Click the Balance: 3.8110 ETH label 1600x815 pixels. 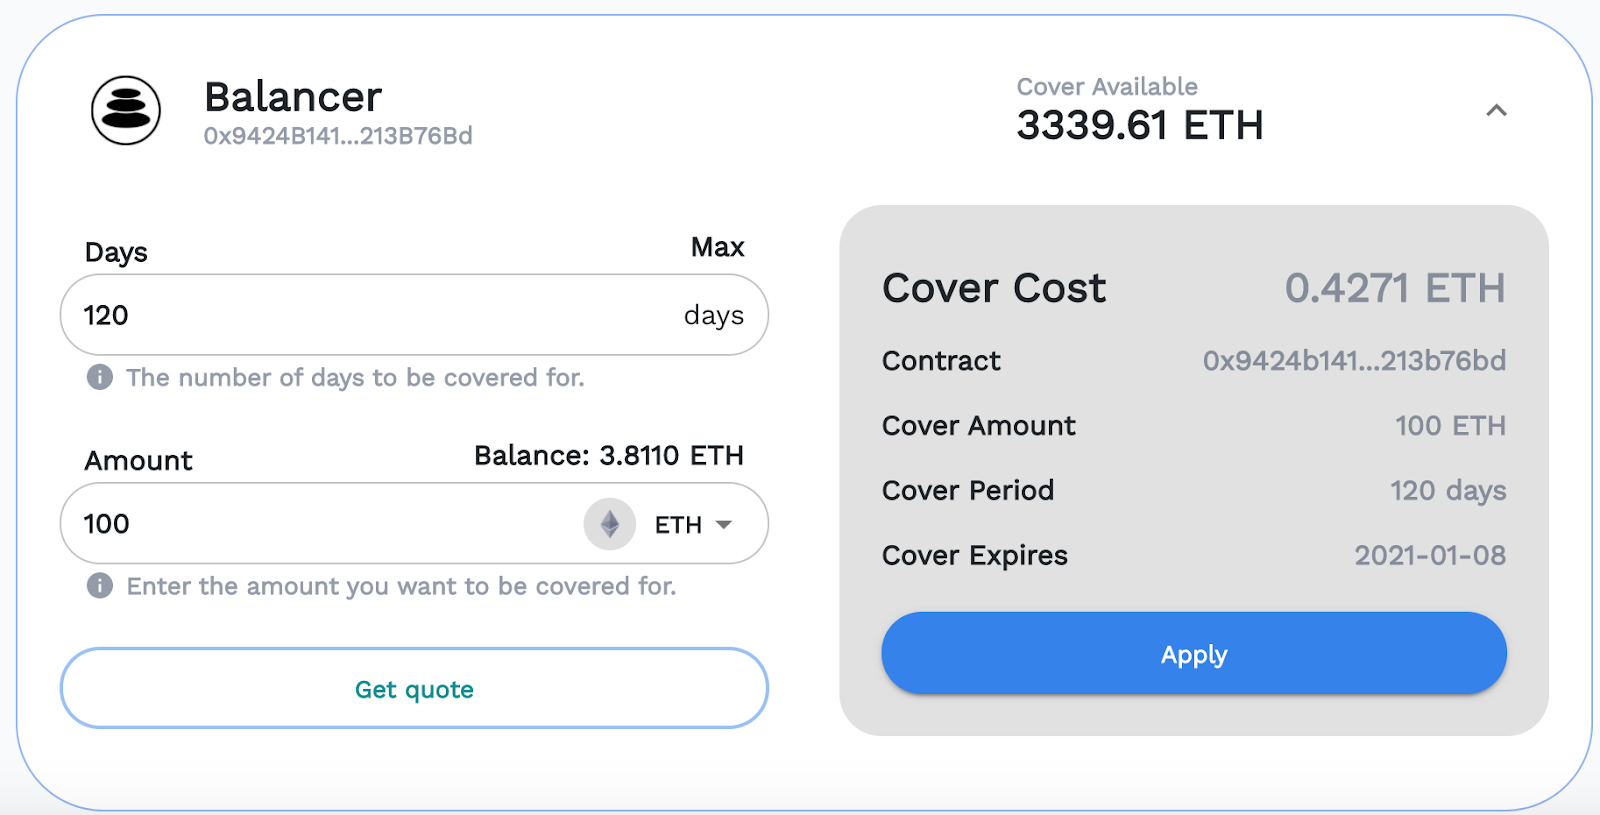point(609,456)
